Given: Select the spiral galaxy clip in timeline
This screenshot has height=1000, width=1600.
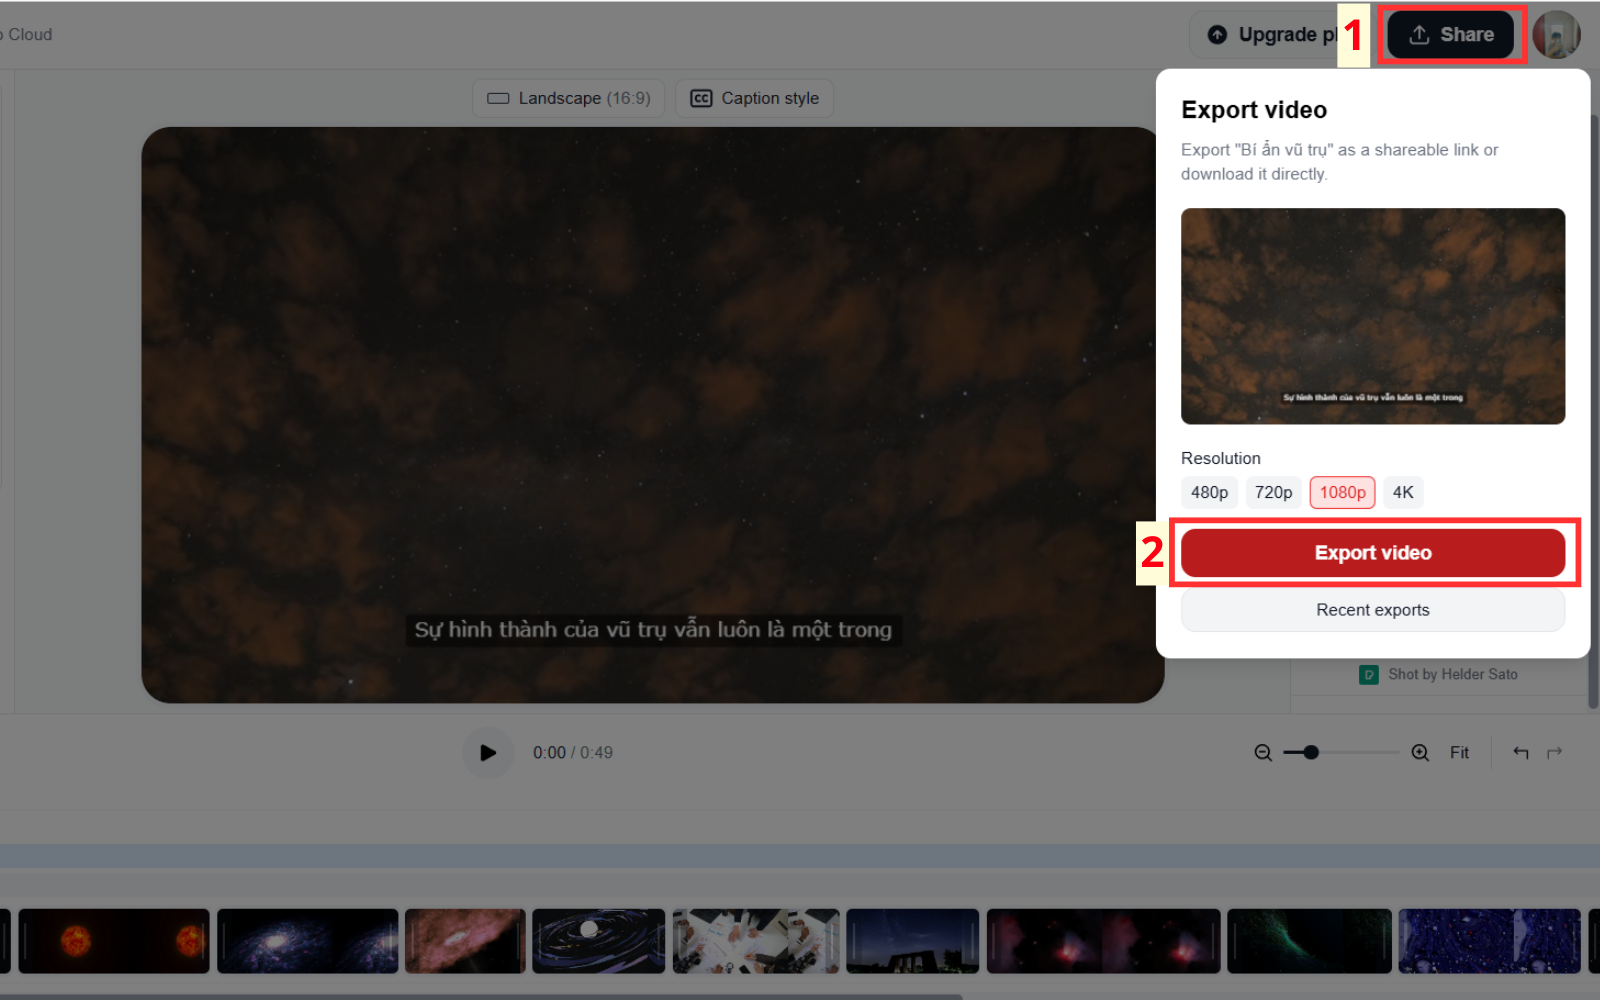Looking at the screenshot, I should click(x=308, y=941).
